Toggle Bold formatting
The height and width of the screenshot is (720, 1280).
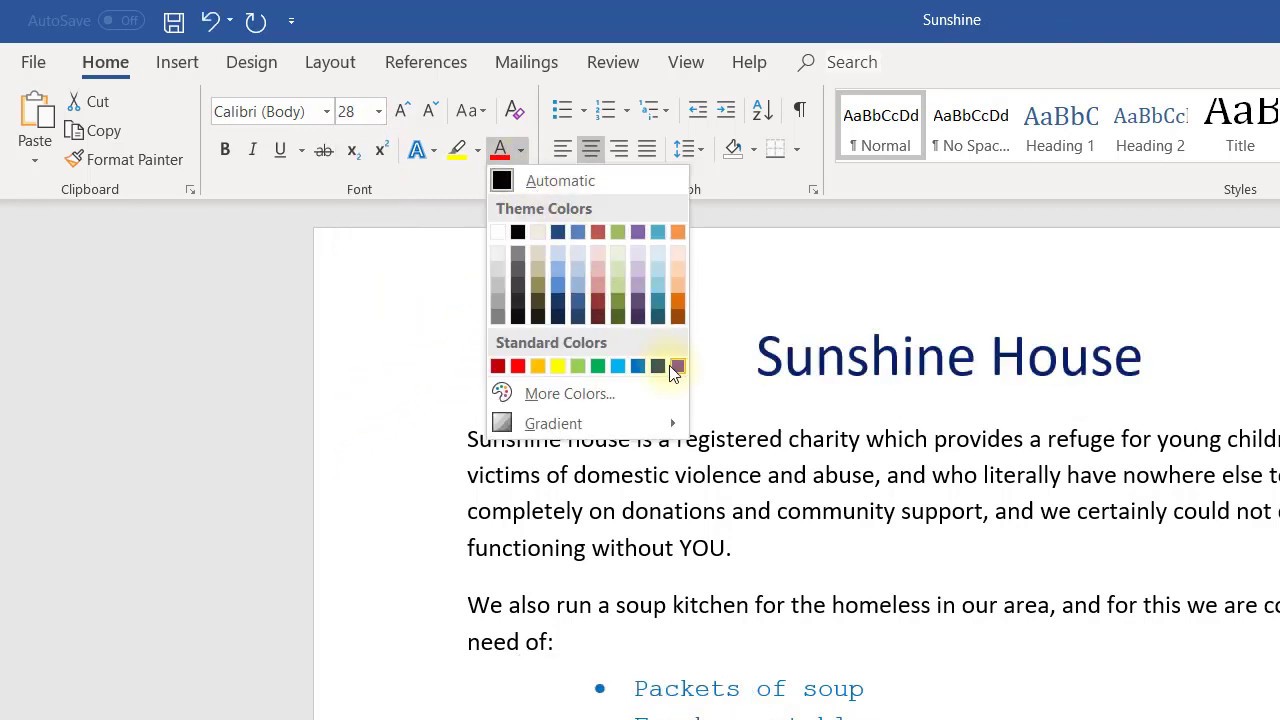[225, 150]
